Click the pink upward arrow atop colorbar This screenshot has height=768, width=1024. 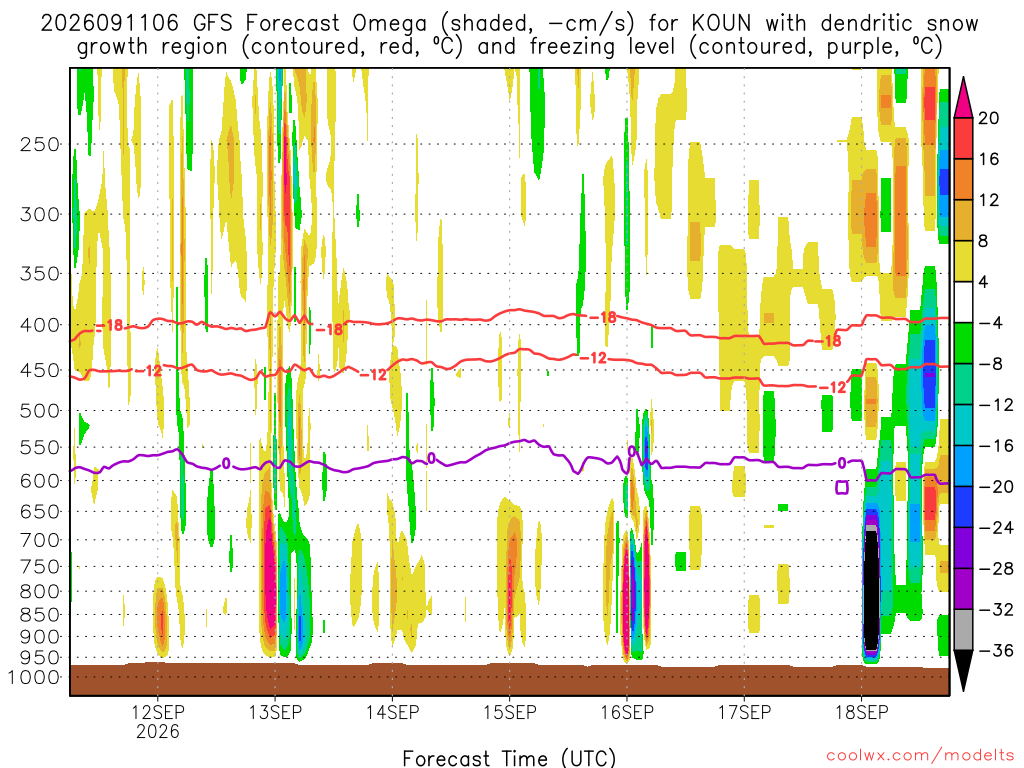pos(963,98)
